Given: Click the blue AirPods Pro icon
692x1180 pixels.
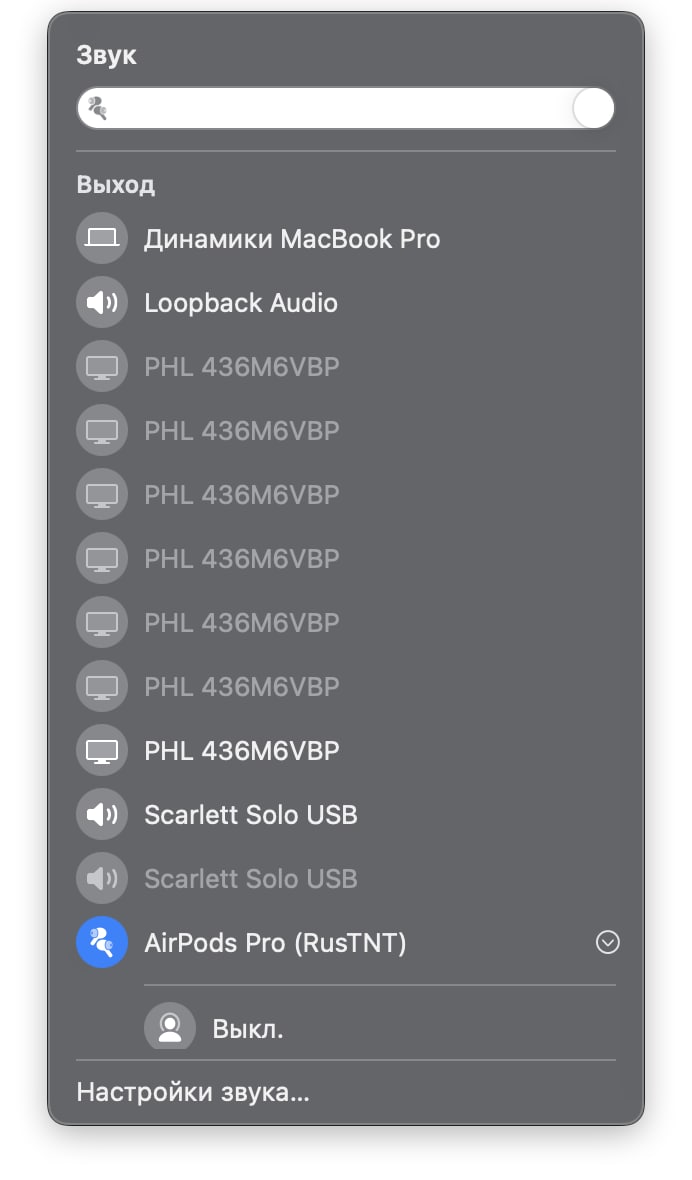Looking at the screenshot, I should (102, 942).
